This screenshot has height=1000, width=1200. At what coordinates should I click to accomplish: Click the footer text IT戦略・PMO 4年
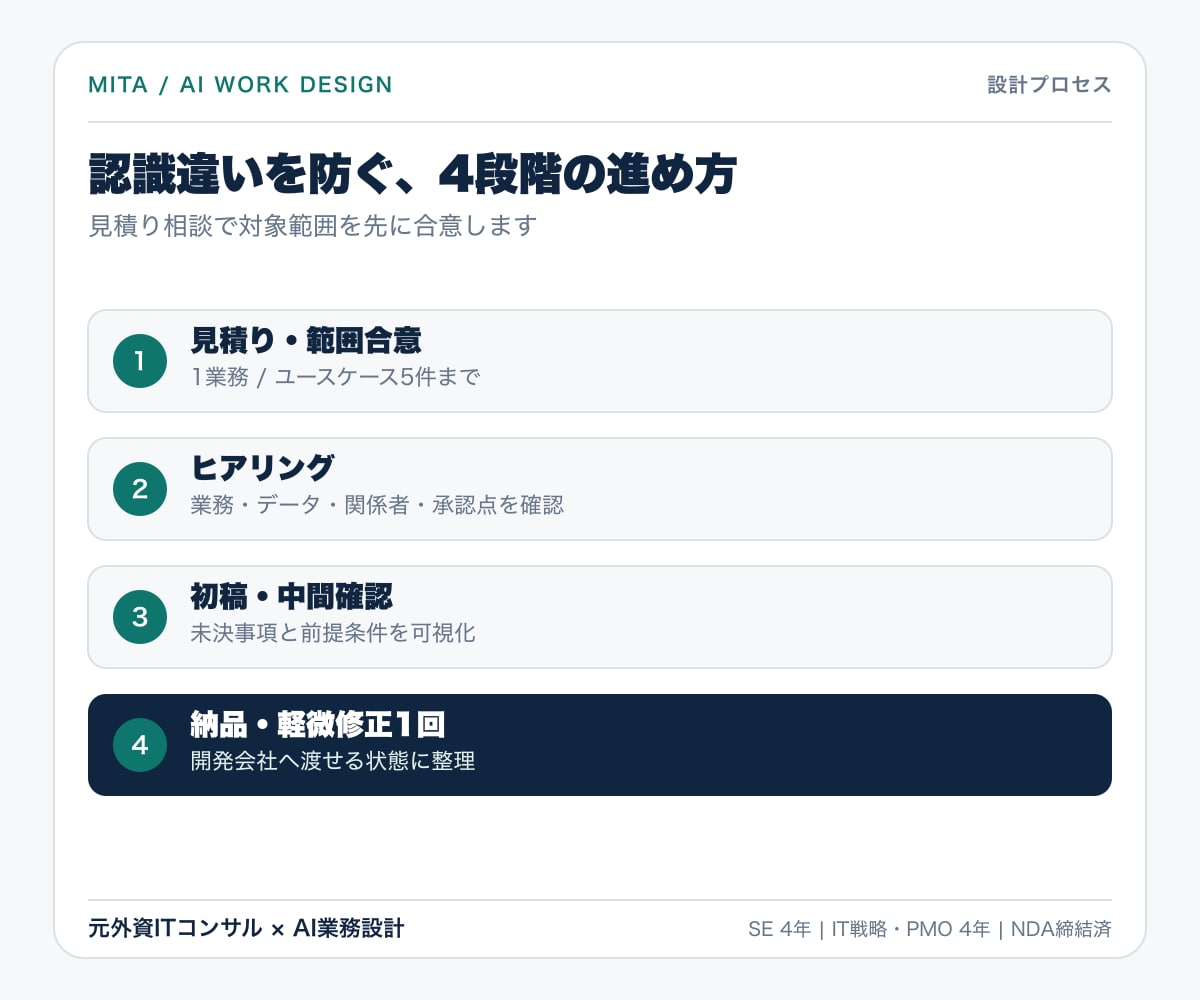pos(910,929)
